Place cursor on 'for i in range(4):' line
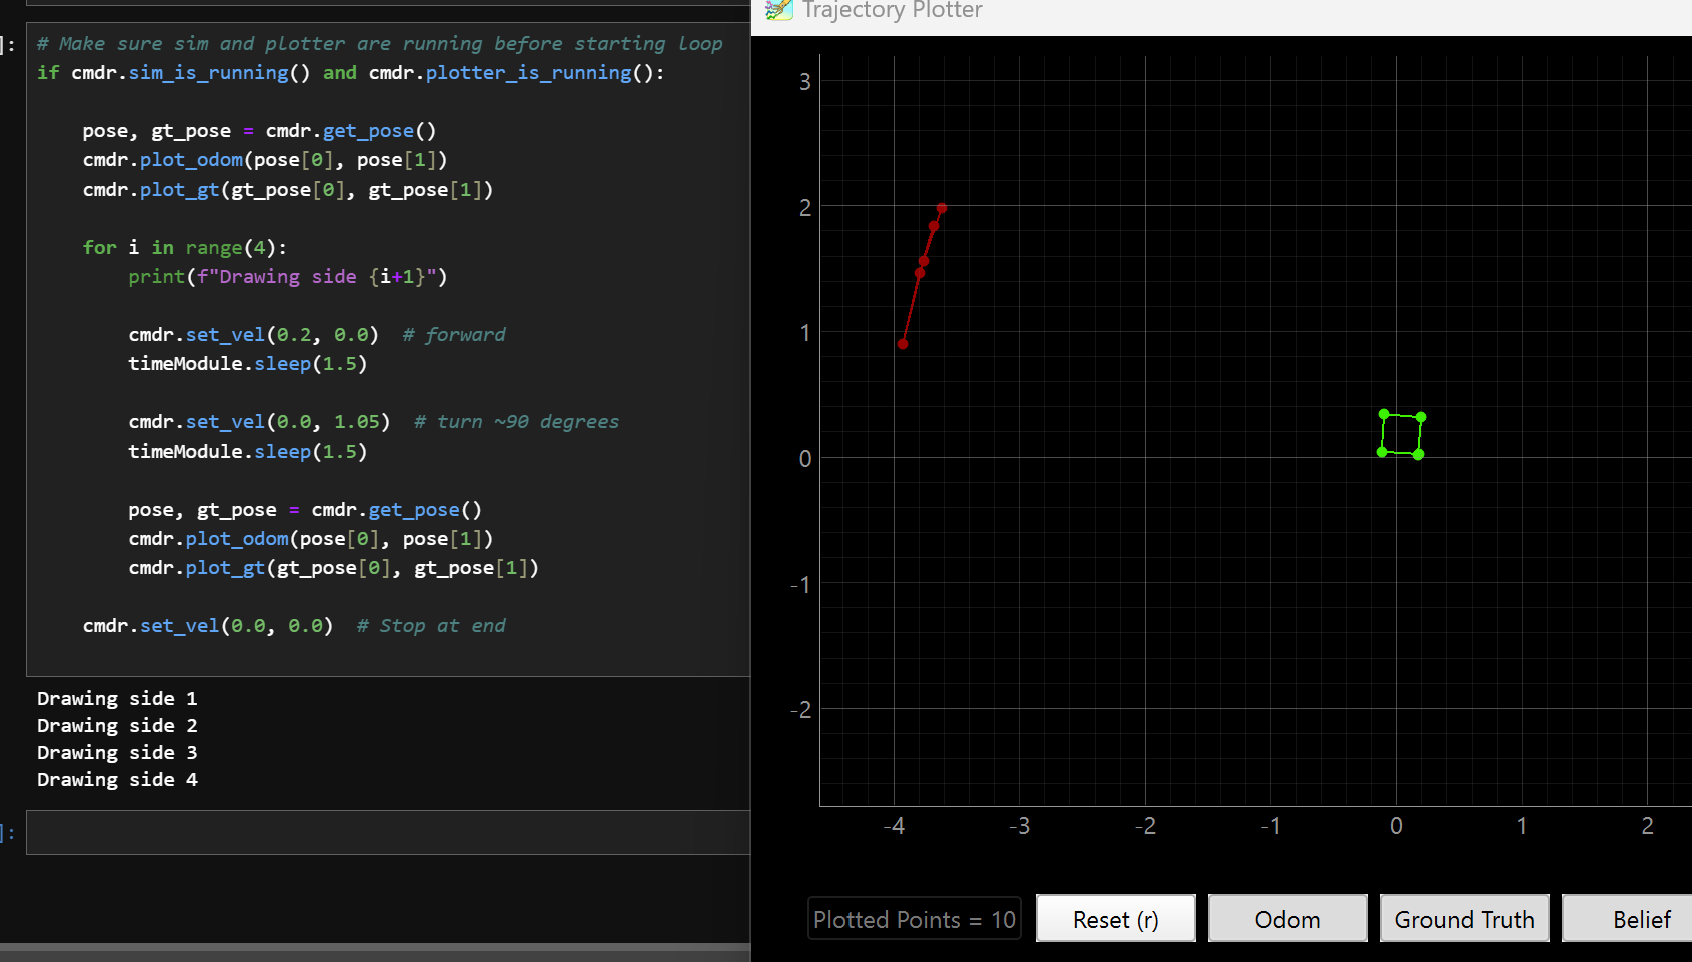 point(185,247)
